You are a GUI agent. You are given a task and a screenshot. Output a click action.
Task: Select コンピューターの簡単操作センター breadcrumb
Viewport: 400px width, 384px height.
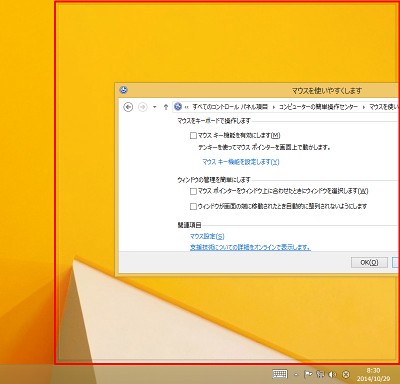[x=318, y=107]
